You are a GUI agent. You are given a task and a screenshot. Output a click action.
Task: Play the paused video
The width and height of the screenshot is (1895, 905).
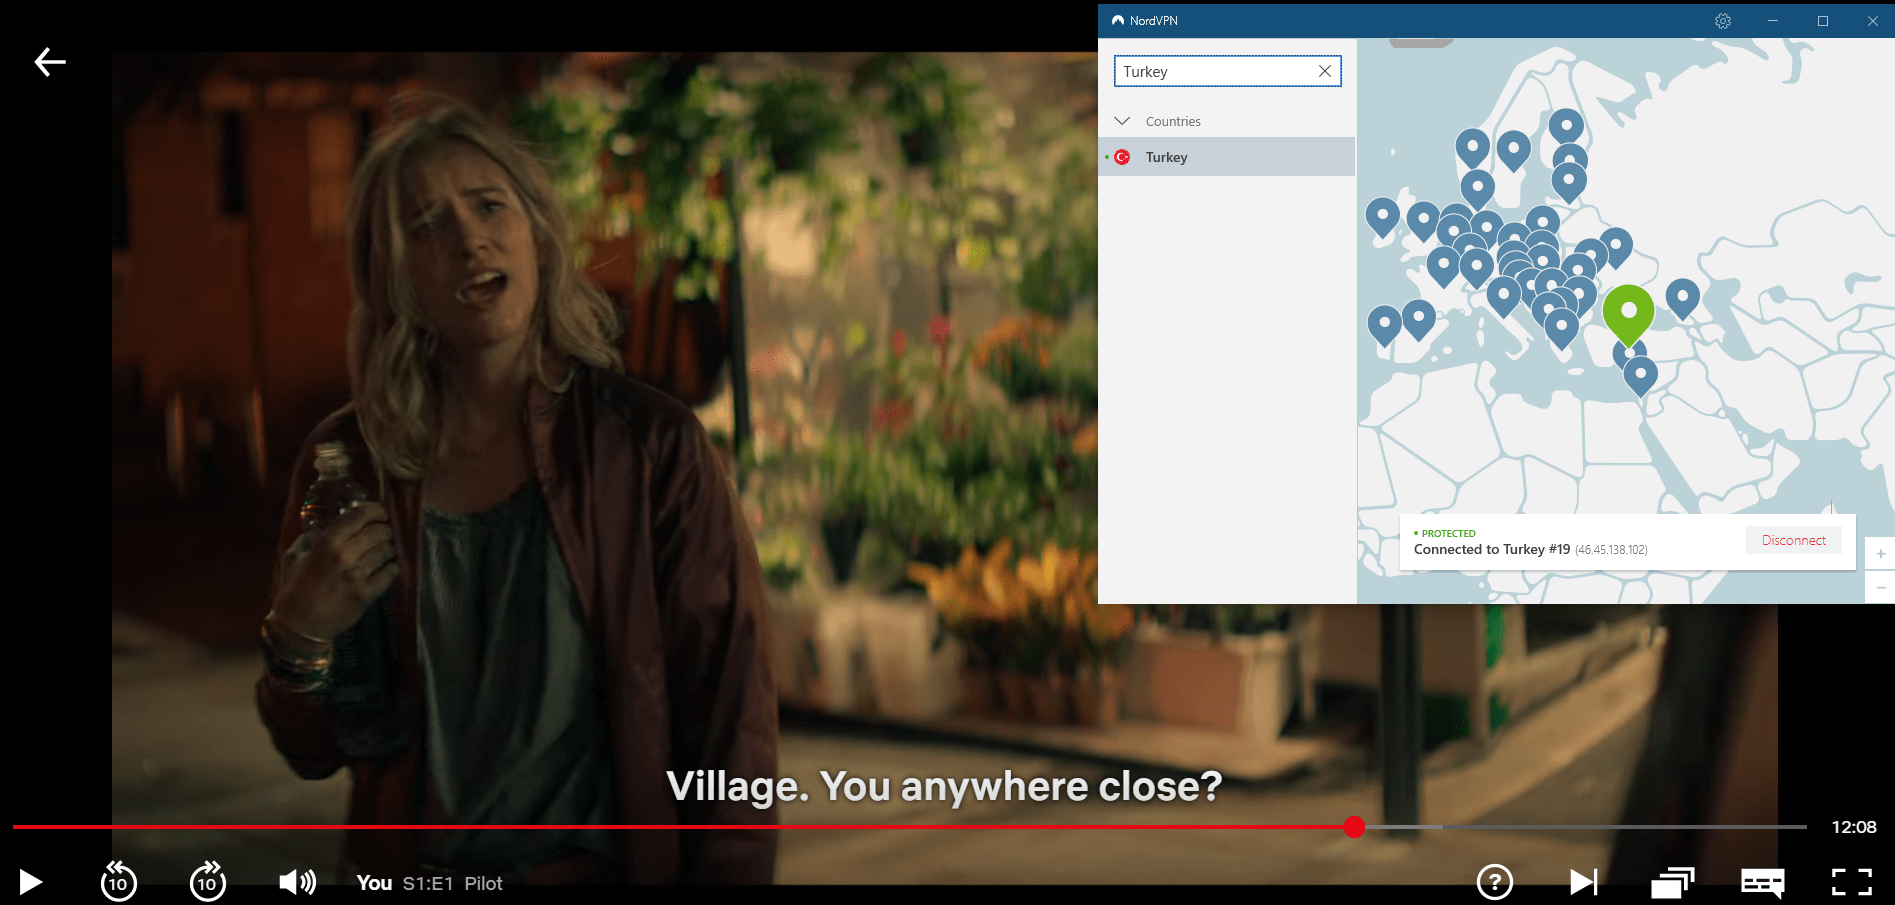(x=31, y=882)
